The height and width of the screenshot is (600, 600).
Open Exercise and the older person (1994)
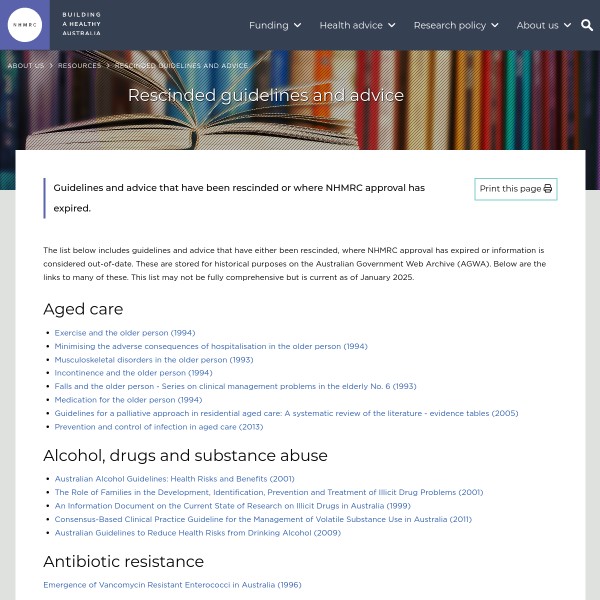point(124,333)
